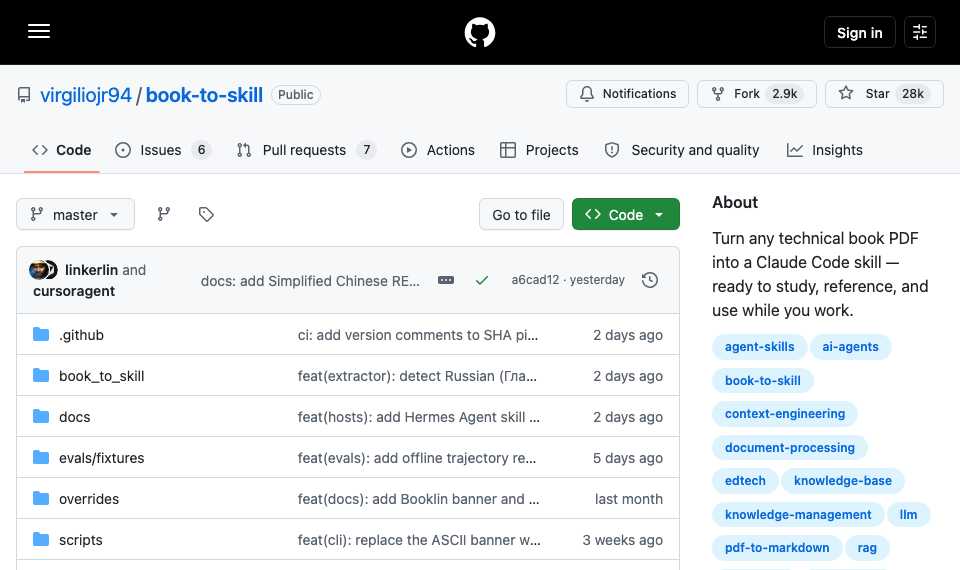Image resolution: width=960 pixels, height=570 pixels.
Task: Open Security and quality tab
Action: pyautogui.click(x=681, y=150)
